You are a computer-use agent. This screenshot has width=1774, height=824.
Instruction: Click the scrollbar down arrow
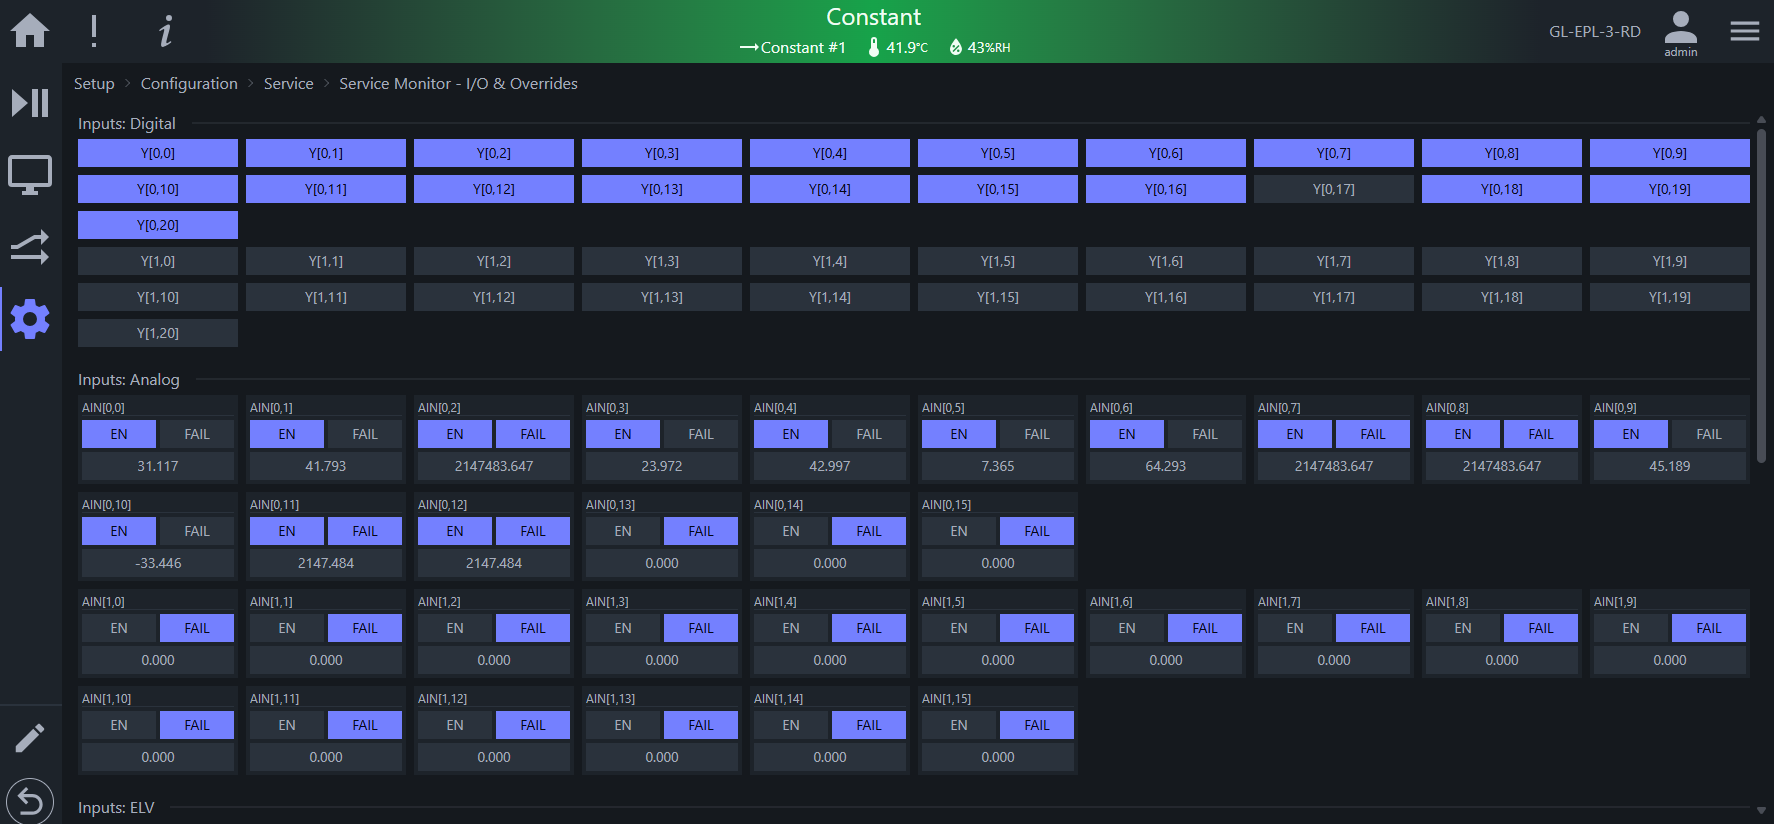coord(1761,810)
